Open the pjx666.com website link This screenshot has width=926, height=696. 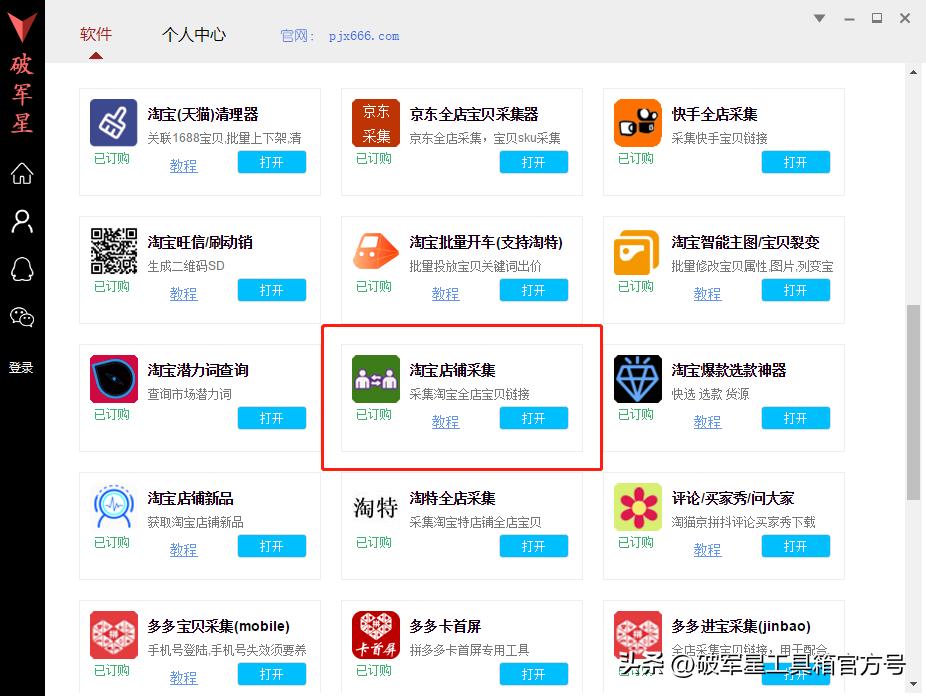coord(364,36)
